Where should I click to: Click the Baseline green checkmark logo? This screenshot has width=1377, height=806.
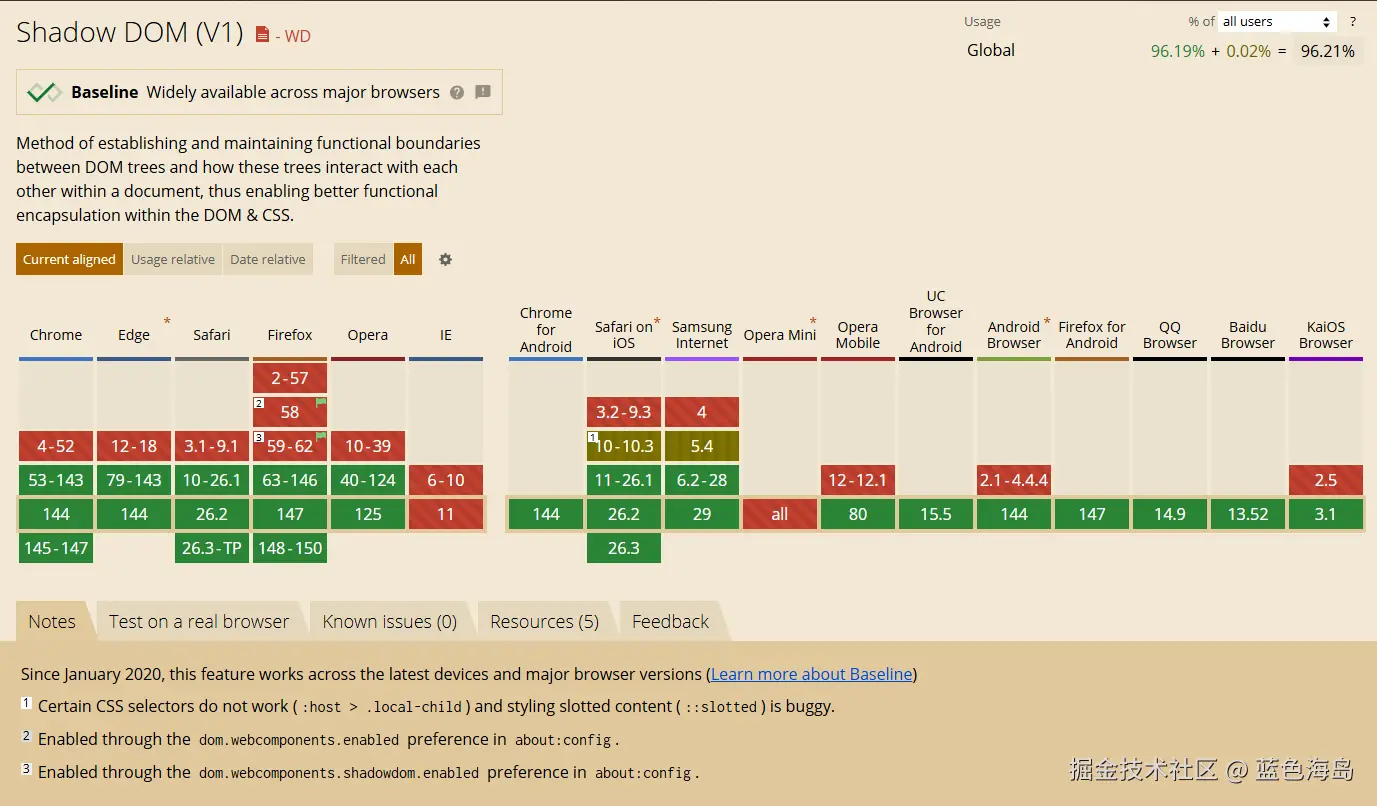44,92
